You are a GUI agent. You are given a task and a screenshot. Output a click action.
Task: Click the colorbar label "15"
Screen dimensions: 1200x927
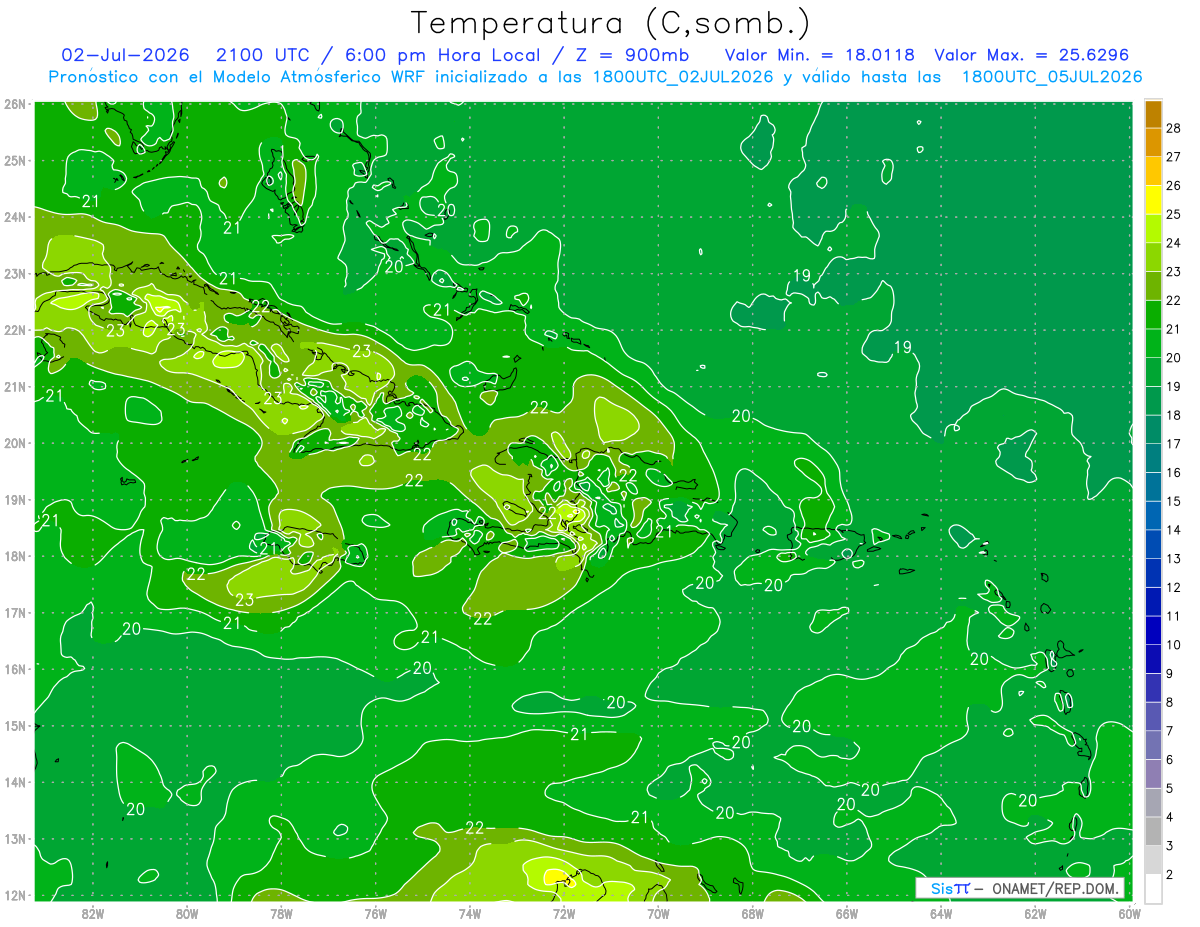(x=1175, y=501)
